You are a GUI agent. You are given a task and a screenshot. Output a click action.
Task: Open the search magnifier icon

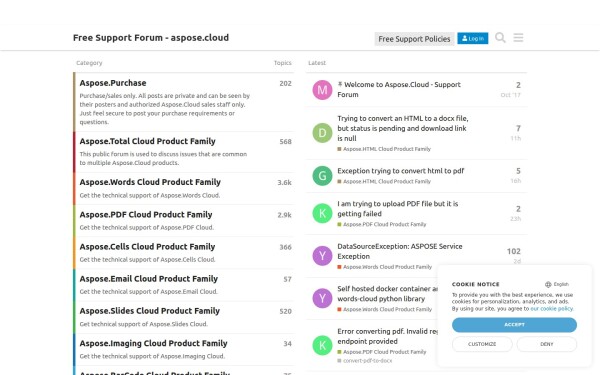pos(500,38)
